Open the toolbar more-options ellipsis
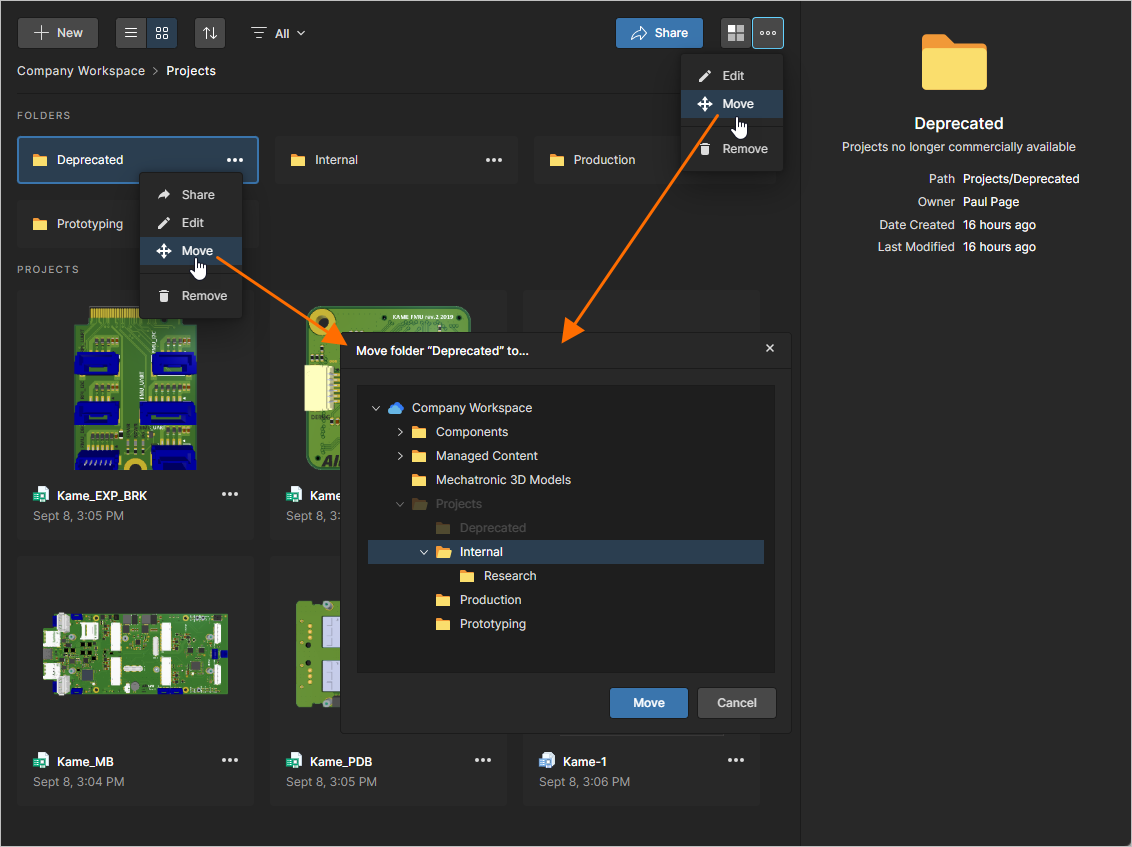 click(x=768, y=33)
